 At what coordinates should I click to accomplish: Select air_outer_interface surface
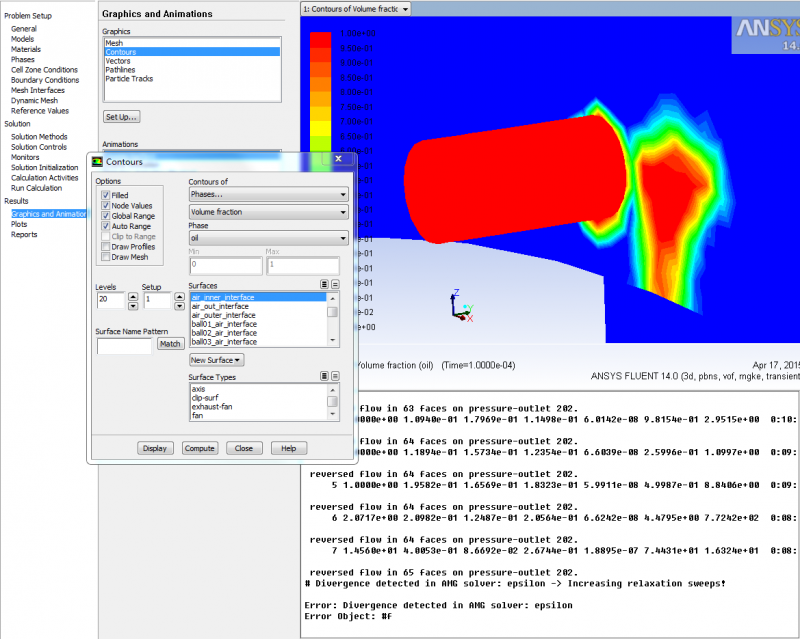point(258,315)
